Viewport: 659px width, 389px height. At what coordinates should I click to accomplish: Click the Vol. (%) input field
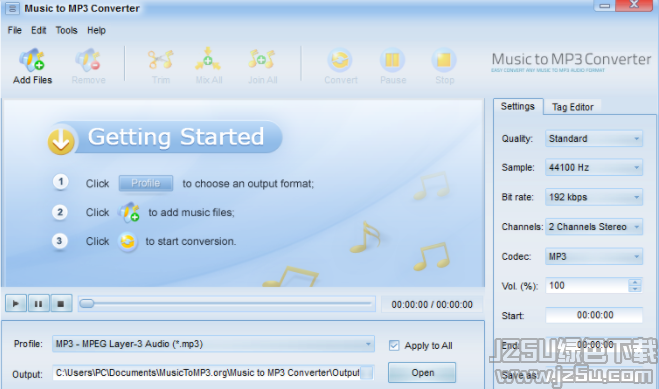coord(587,286)
